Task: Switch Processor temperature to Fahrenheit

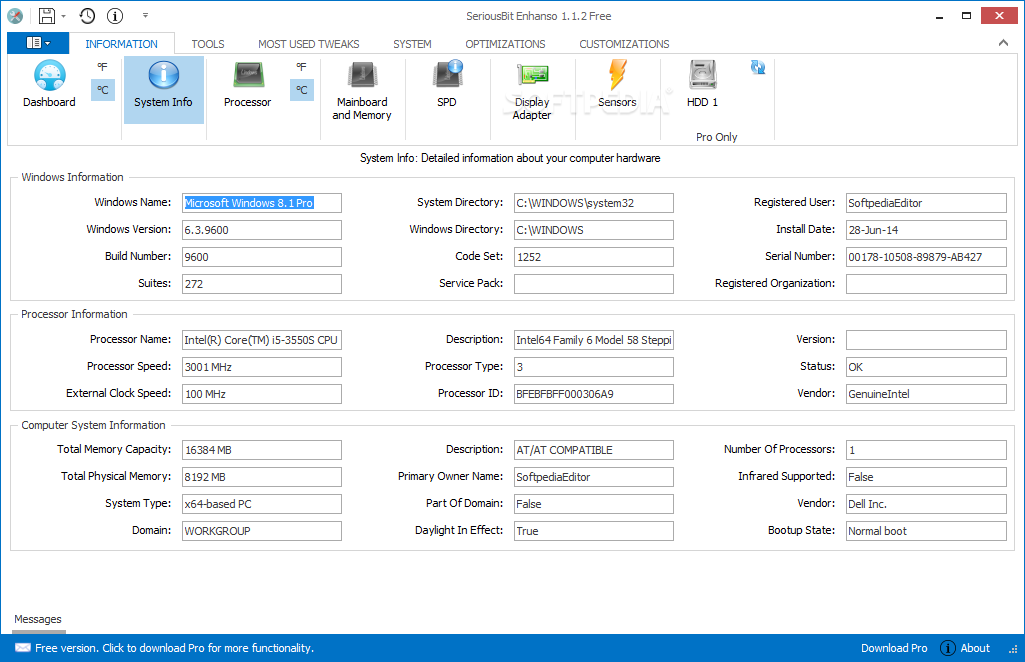Action: (x=301, y=67)
